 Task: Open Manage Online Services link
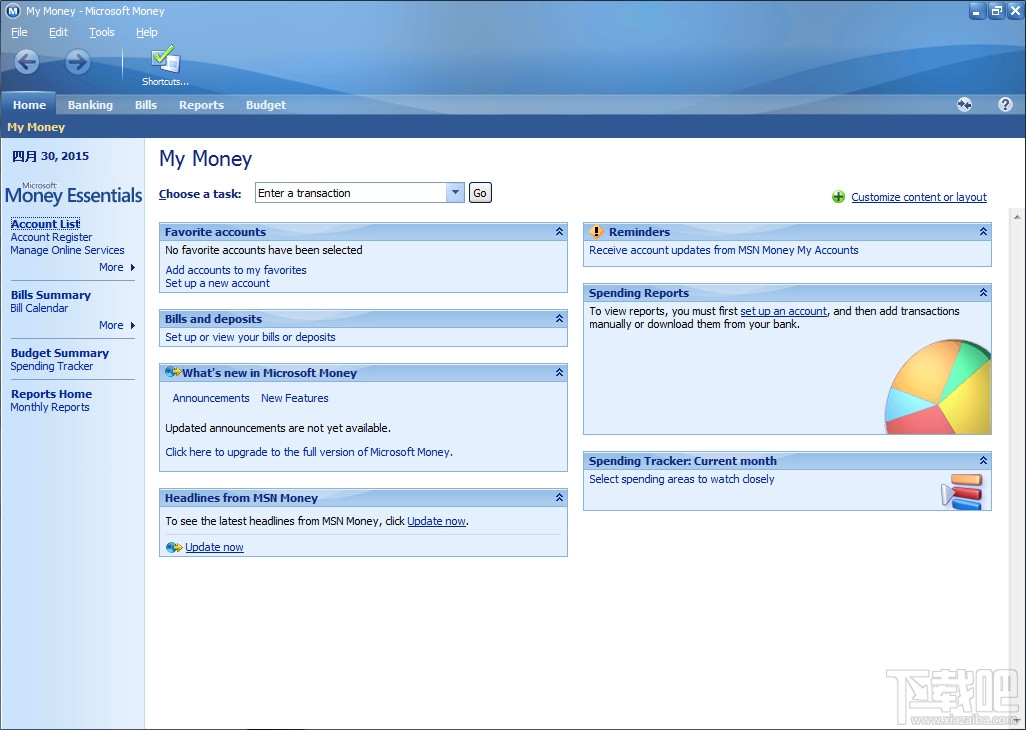pyautogui.click(x=67, y=250)
